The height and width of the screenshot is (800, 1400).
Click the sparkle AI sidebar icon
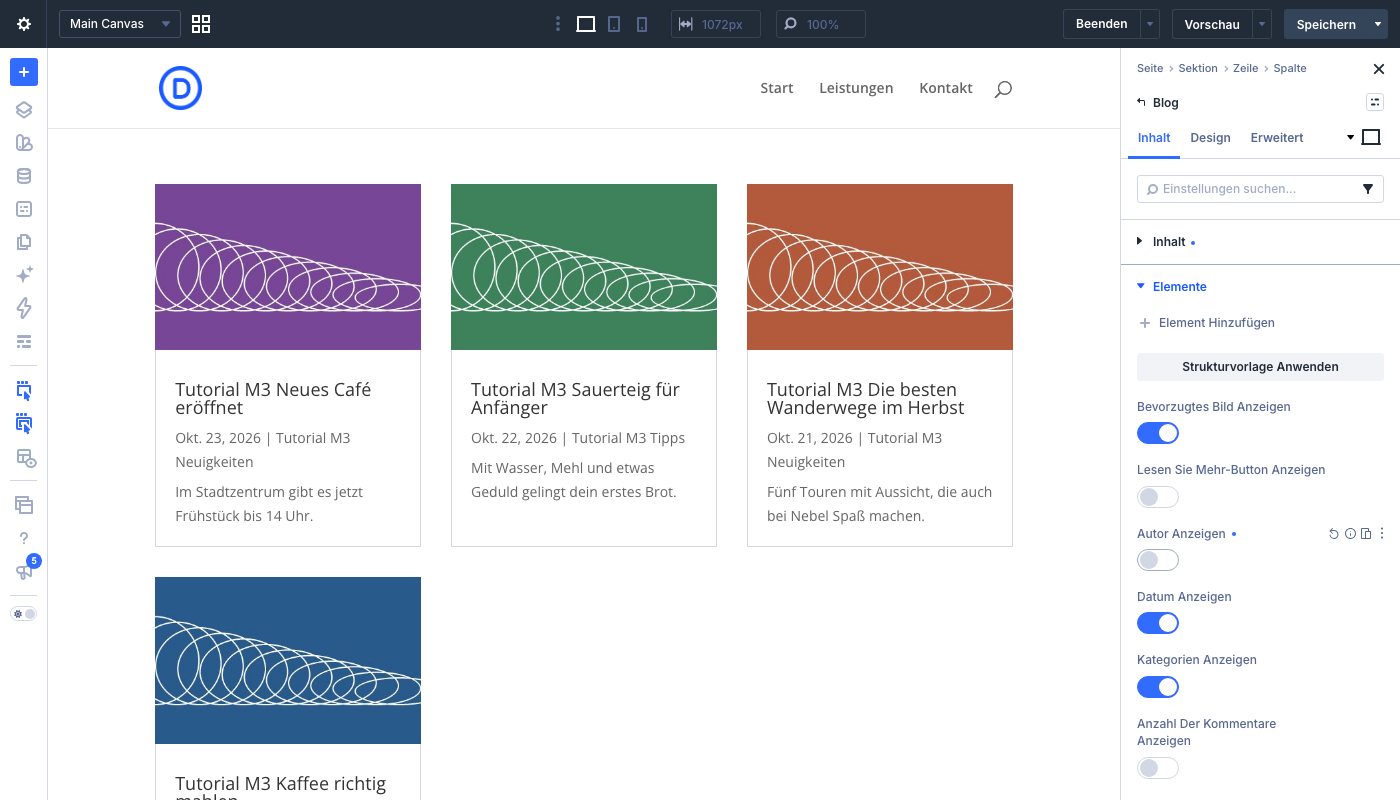pyautogui.click(x=24, y=274)
